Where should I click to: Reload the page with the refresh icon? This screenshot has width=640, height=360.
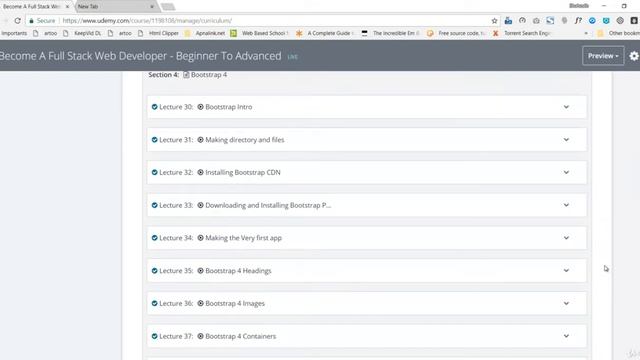[17, 20]
